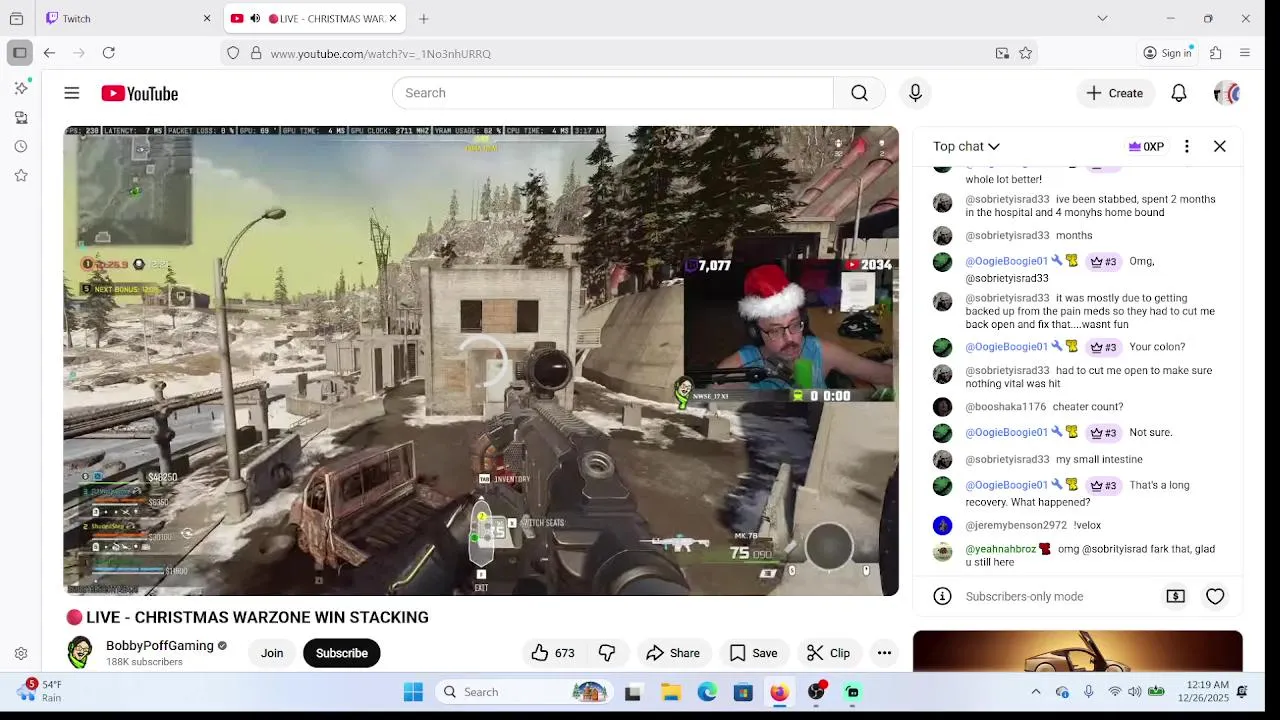Click the Share button
Viewport: 1280px width, 720px height.
coord(673,653)
